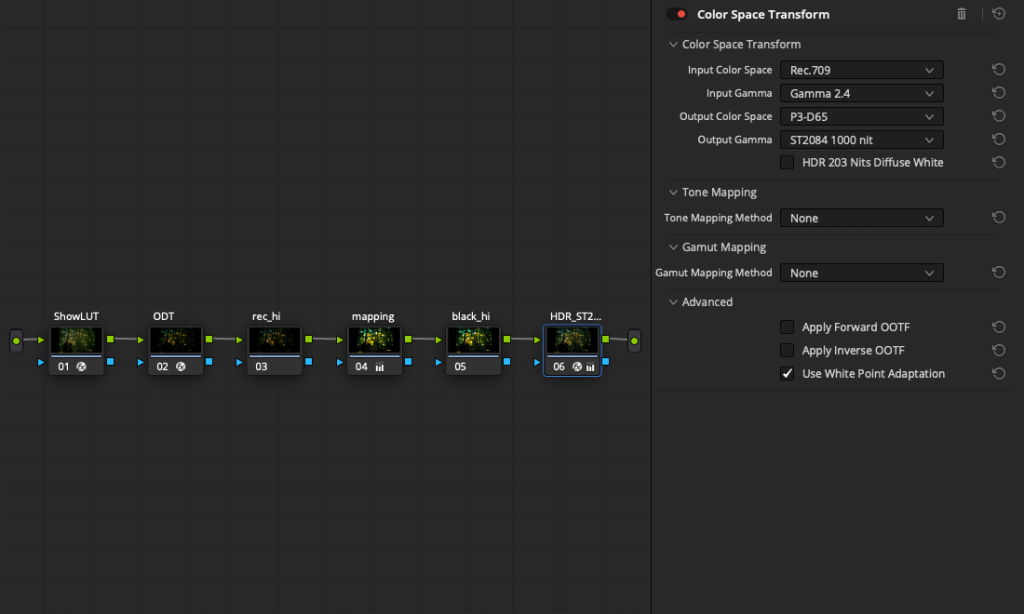Click blue key output of ShowLUT node
This screenshot has width=1024, height=614.
pos(110,361)
